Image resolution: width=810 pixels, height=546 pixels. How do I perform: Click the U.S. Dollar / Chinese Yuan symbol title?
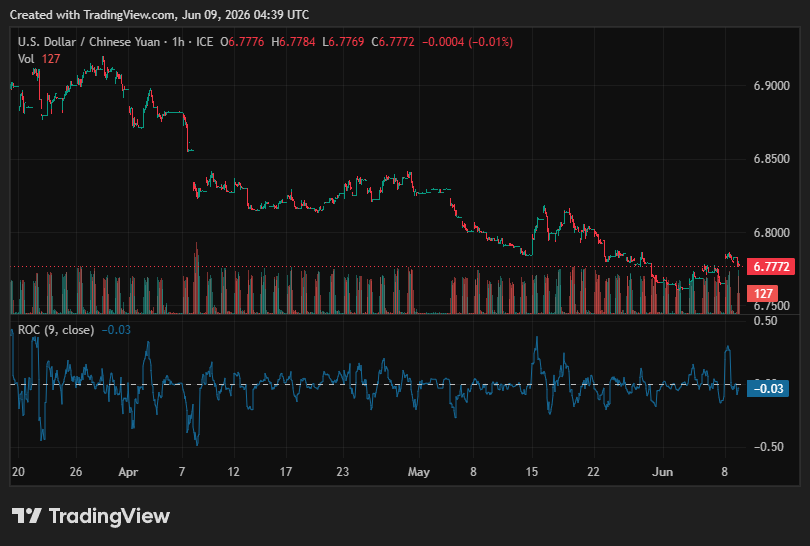click(x=89, y=42)
